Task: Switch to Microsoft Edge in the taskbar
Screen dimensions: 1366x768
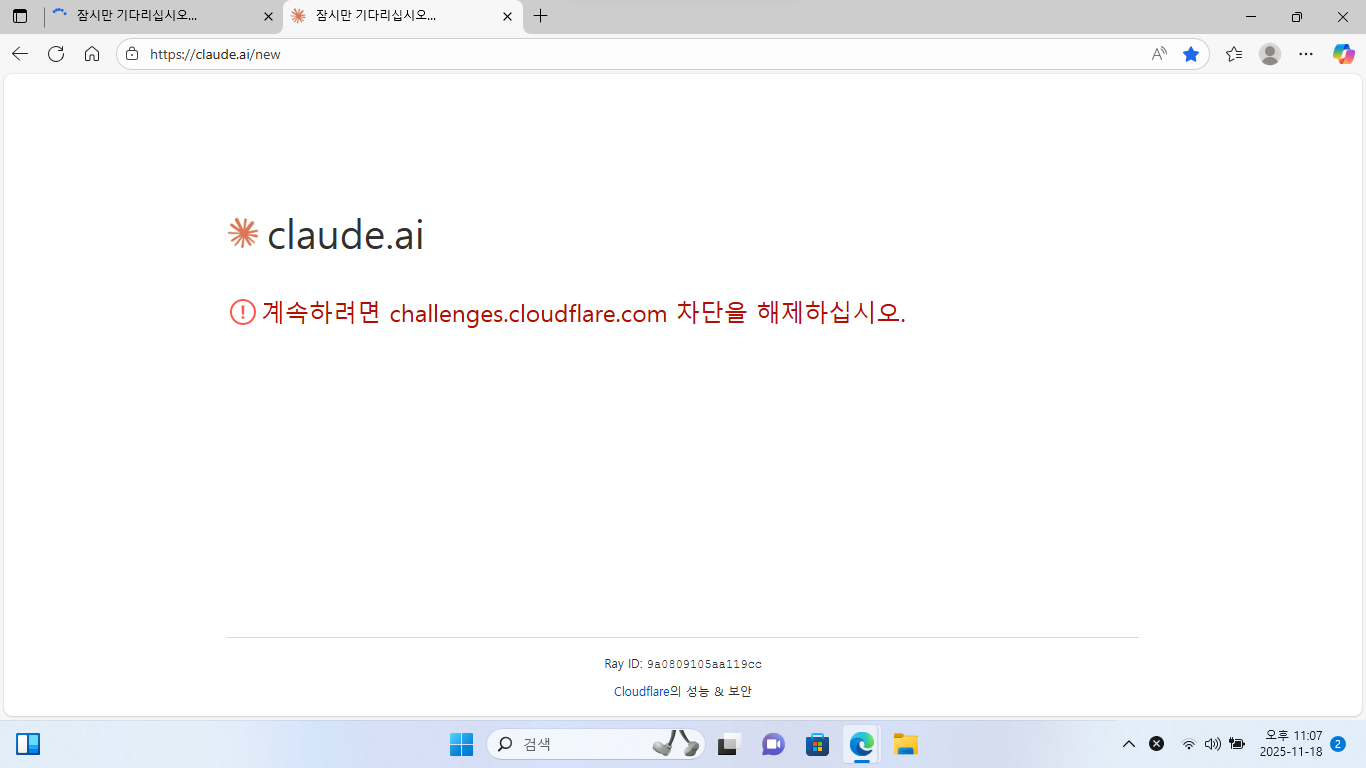Action: (861, 744)
